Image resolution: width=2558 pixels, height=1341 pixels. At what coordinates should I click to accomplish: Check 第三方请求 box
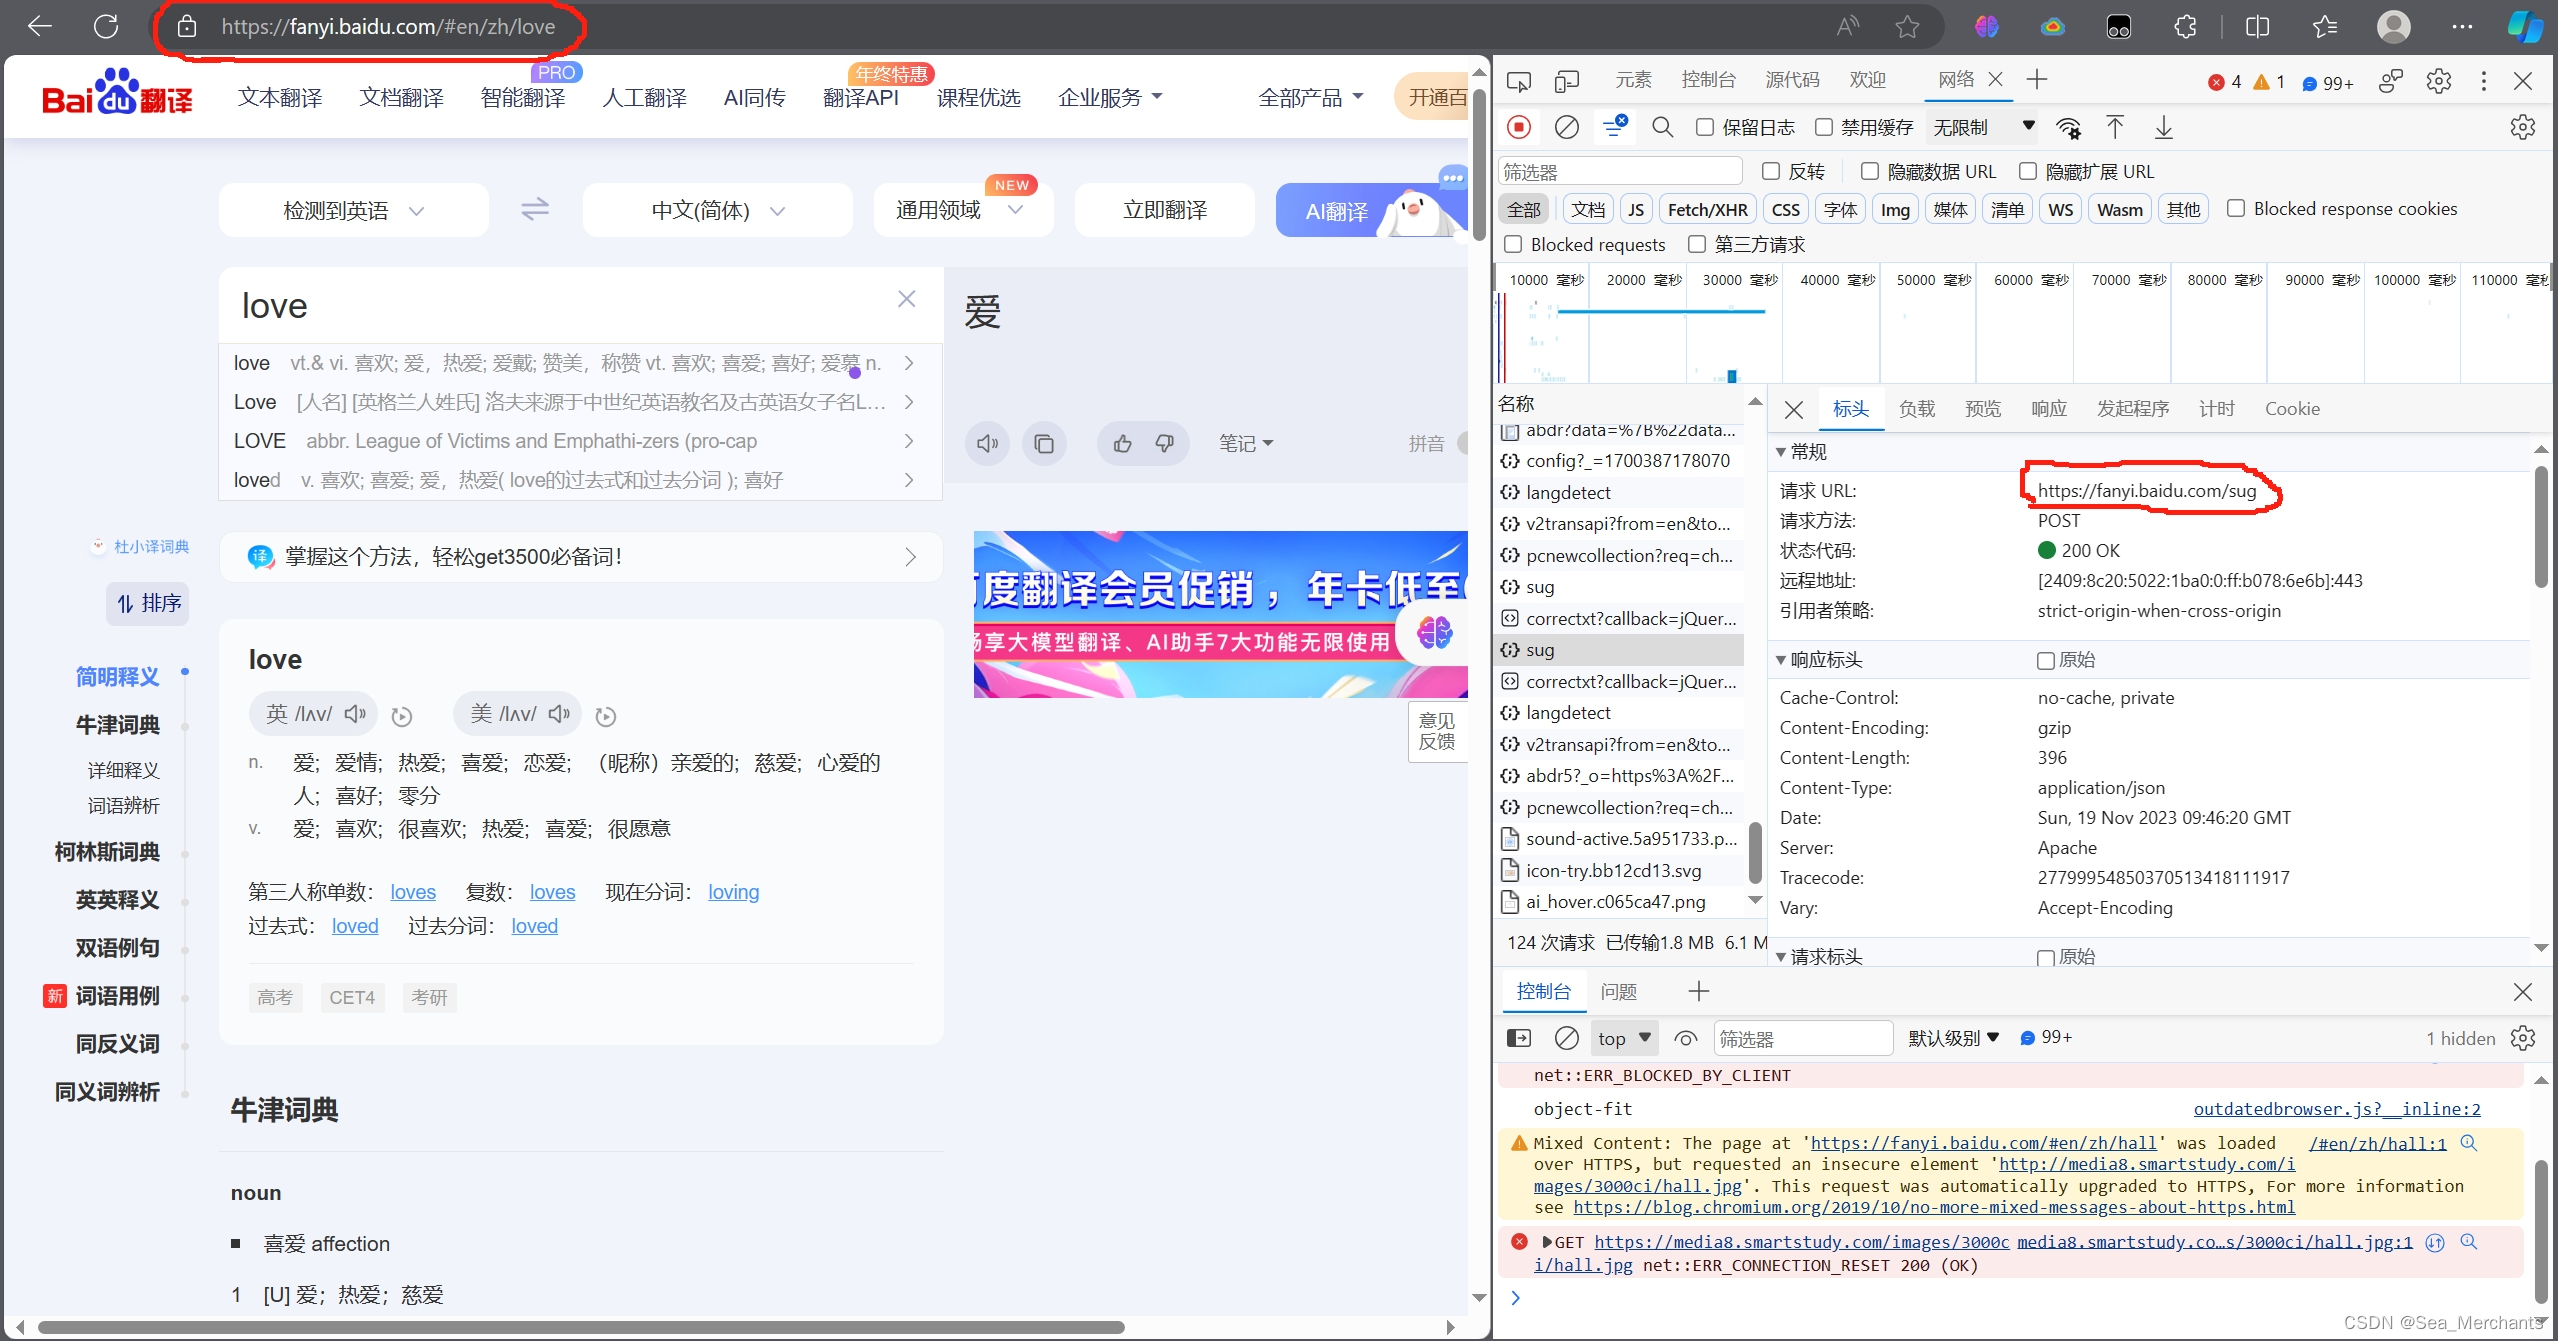click(1697, 244)
